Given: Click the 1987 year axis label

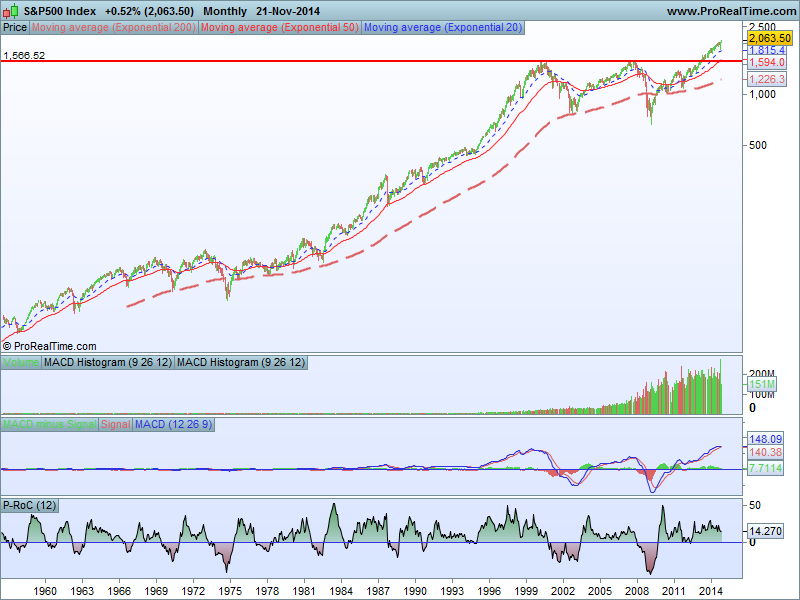Looking at the screenshot, I should pos(378,591).
